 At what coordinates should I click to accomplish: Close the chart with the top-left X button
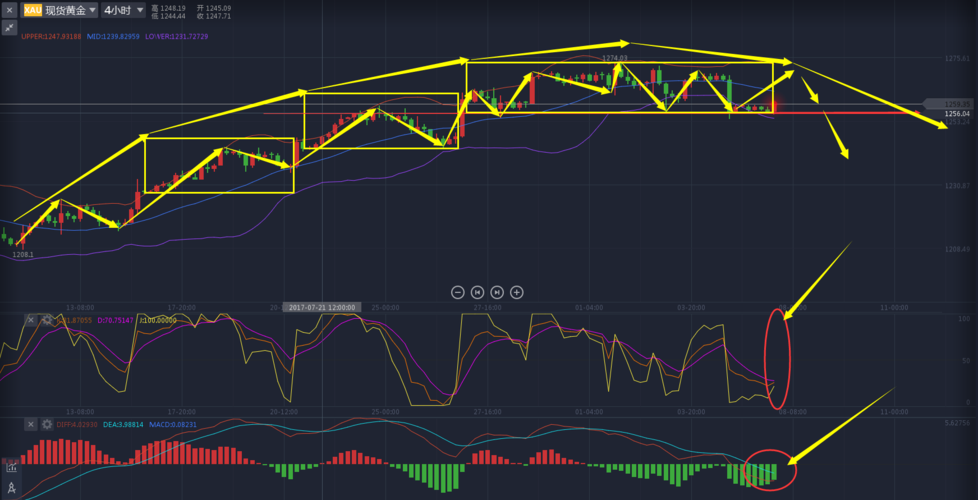[9, 10]
